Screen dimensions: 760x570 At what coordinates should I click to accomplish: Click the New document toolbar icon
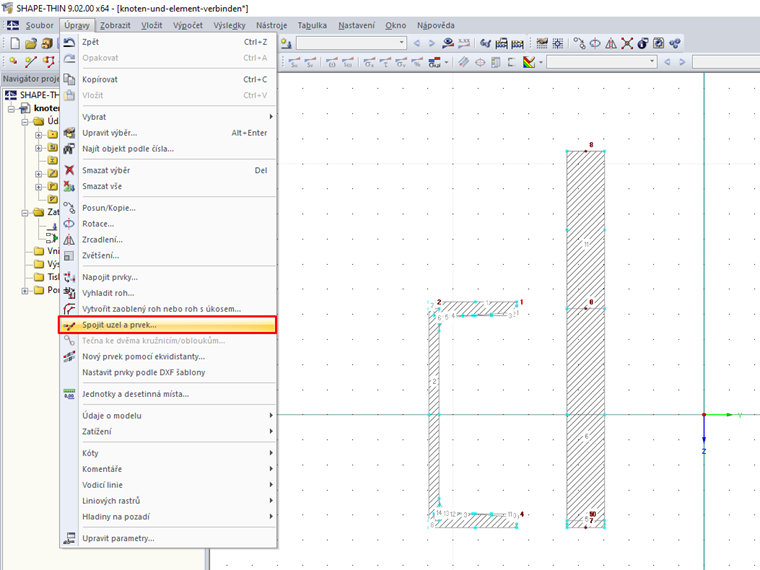pos(15,44)
